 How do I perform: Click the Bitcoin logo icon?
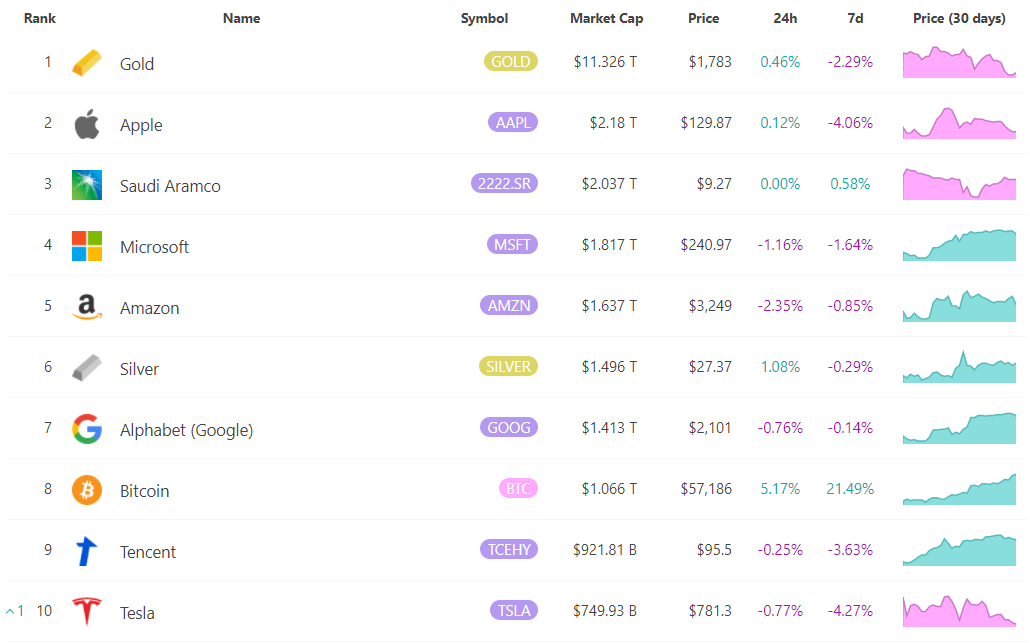[x=87, y=490]
